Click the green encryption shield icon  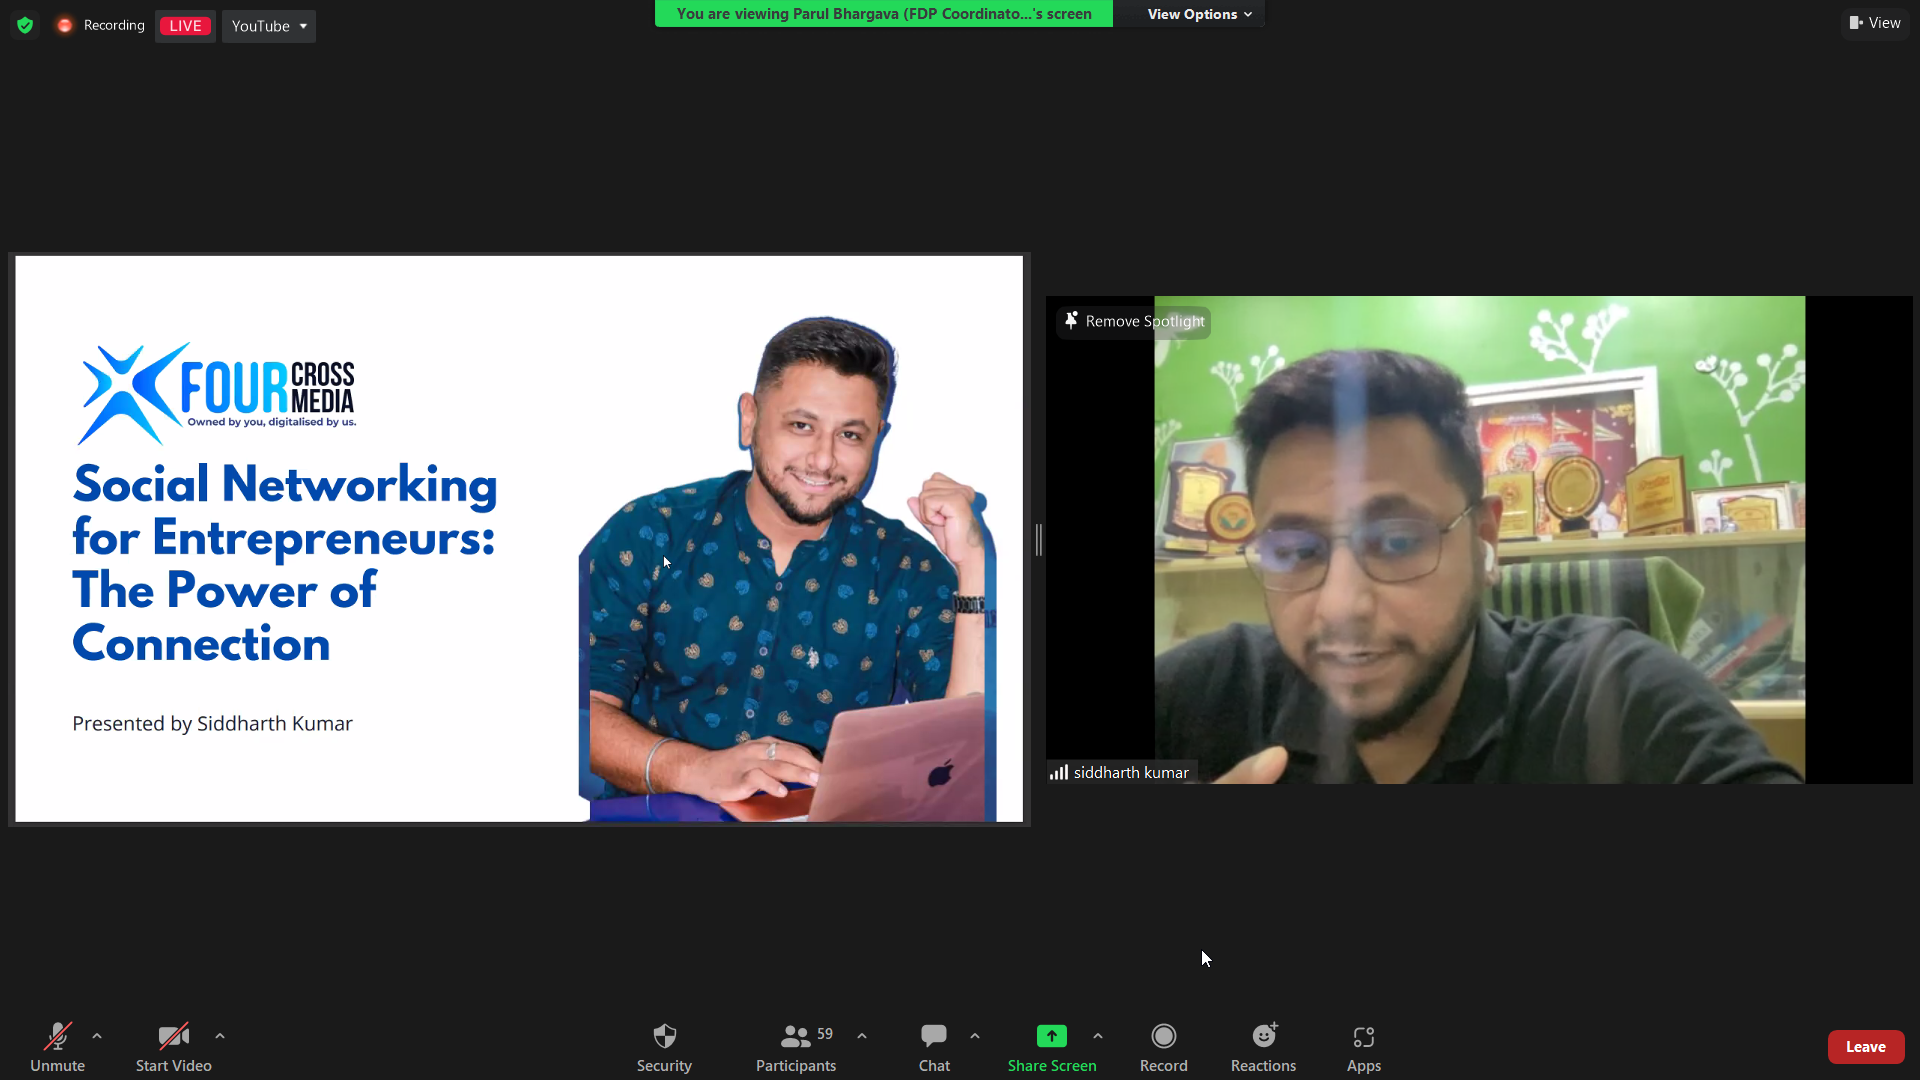click(25, 25)
